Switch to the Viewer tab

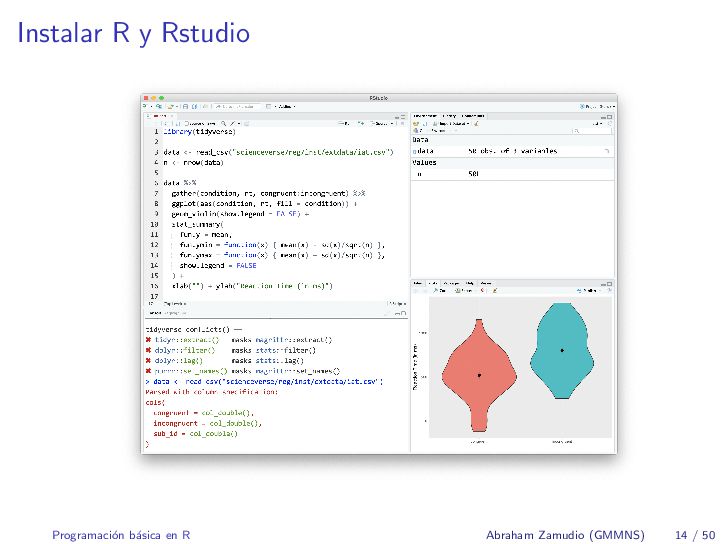point(486,283)
